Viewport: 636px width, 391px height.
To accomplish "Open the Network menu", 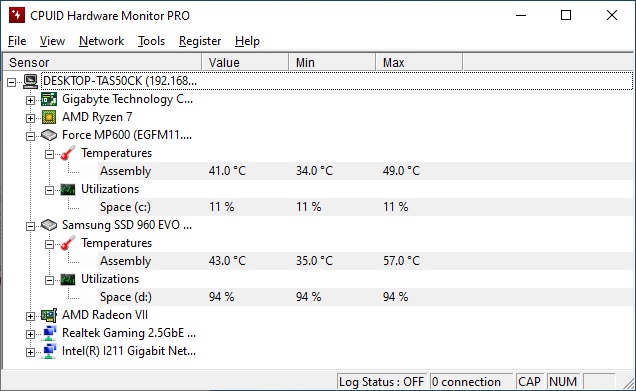I will pos(101,41).
